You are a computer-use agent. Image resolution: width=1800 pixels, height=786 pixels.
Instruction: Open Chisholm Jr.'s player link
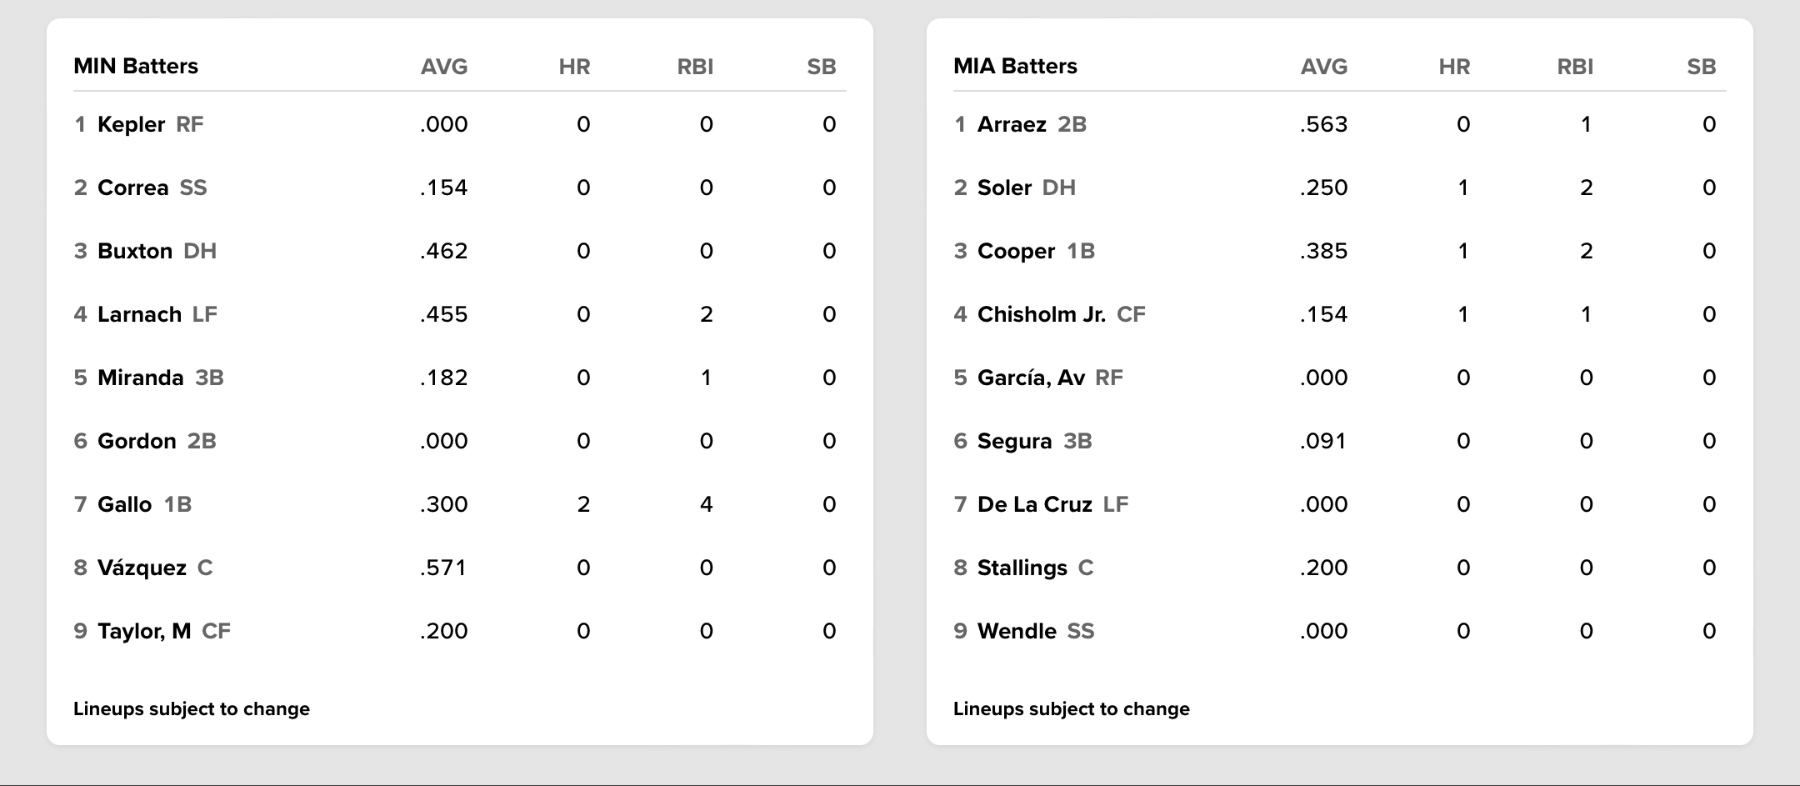point(1041,315)
